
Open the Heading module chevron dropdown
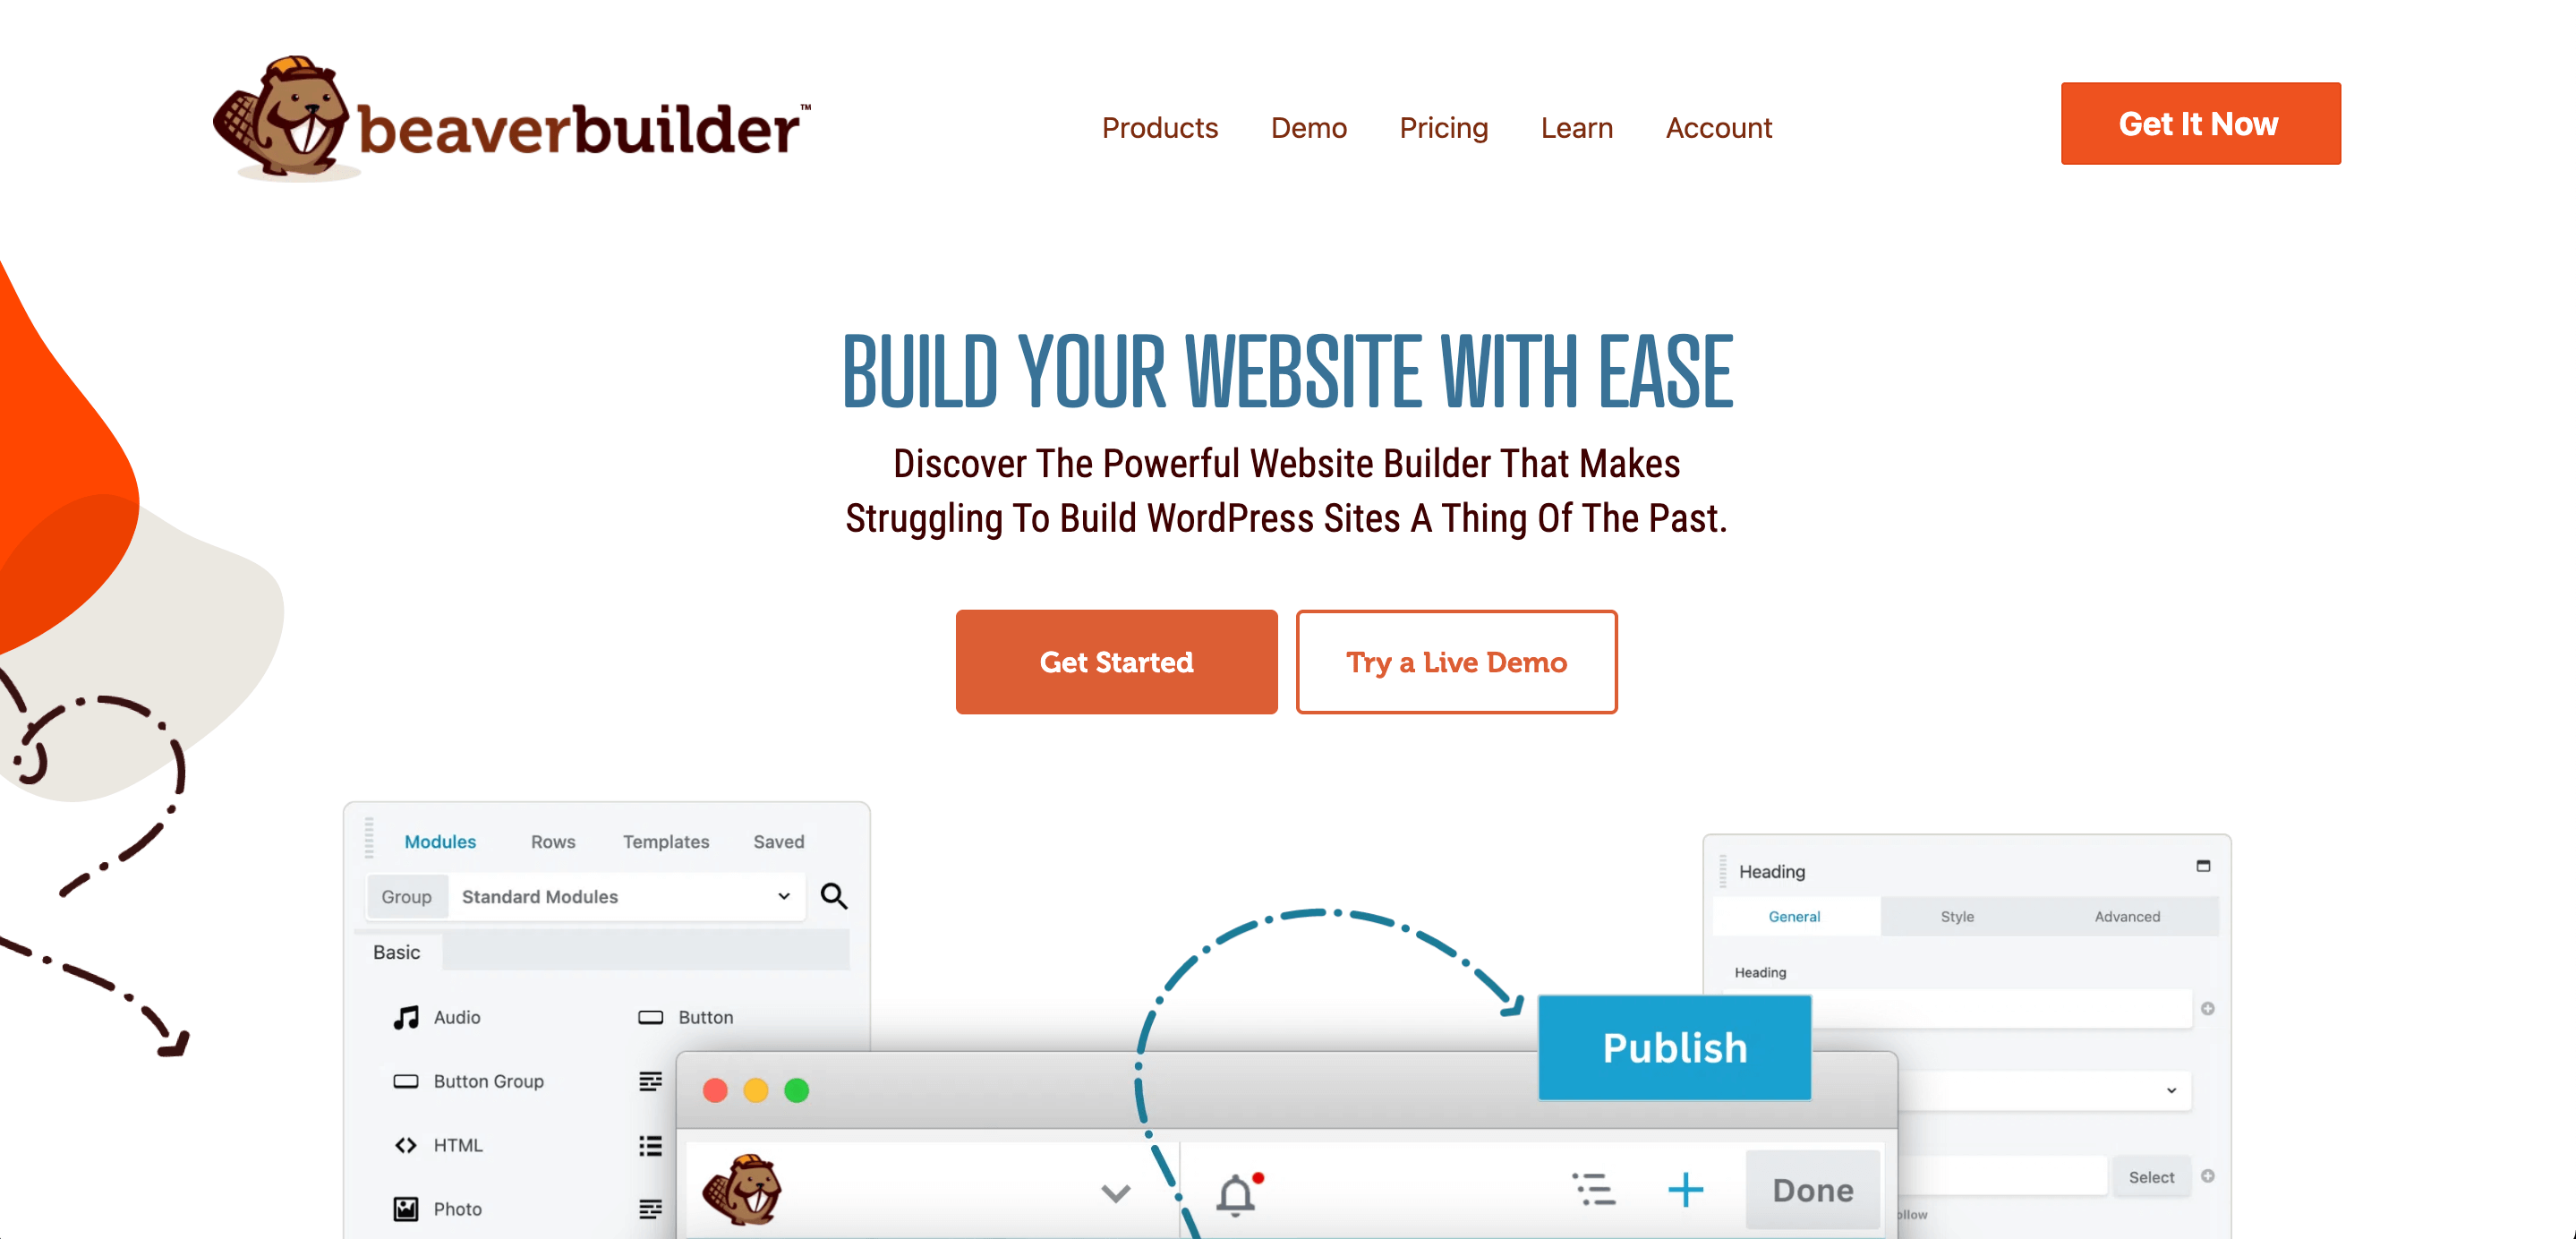[2173, 1091]
